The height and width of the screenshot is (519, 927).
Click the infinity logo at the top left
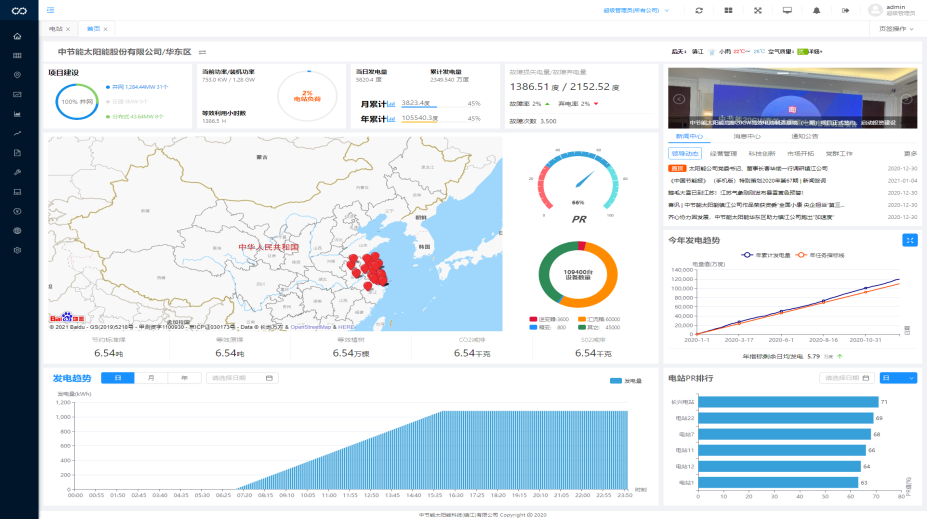click(19, 11)
